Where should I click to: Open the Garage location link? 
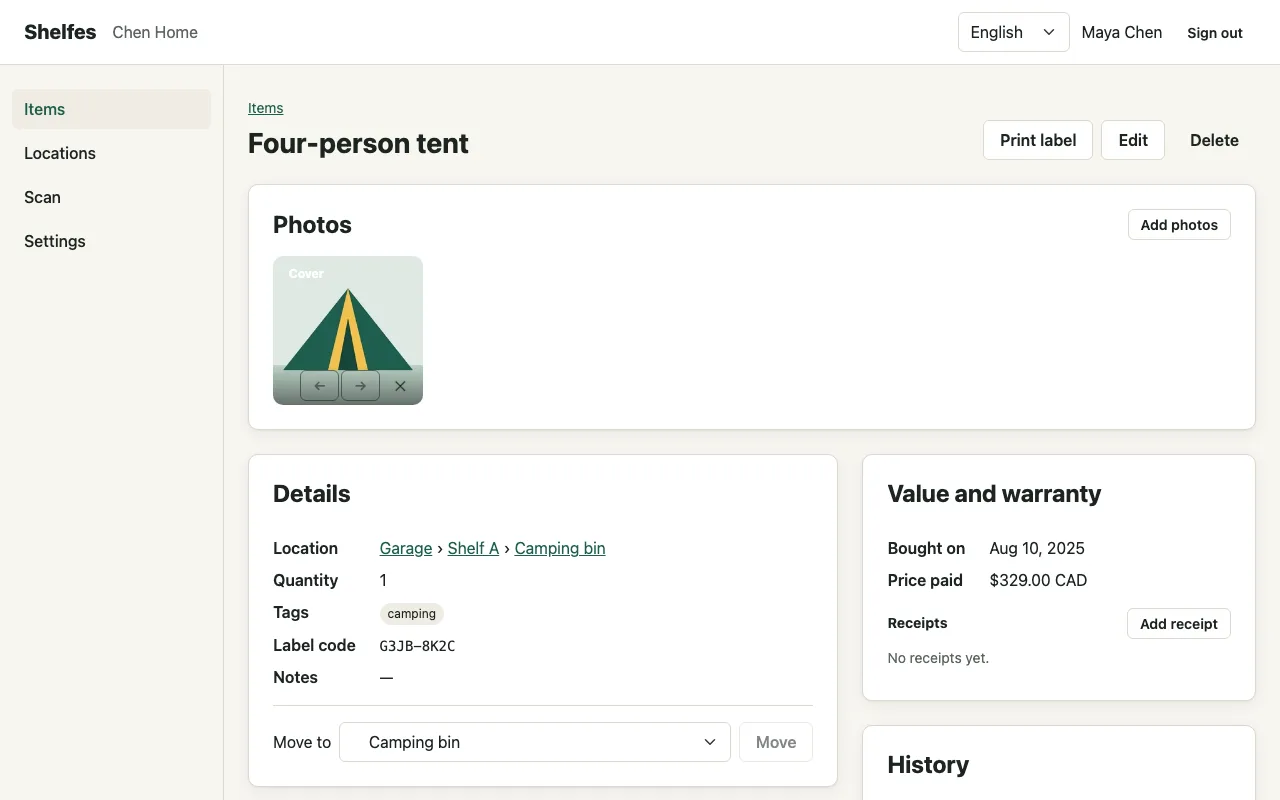click(406, 548)
